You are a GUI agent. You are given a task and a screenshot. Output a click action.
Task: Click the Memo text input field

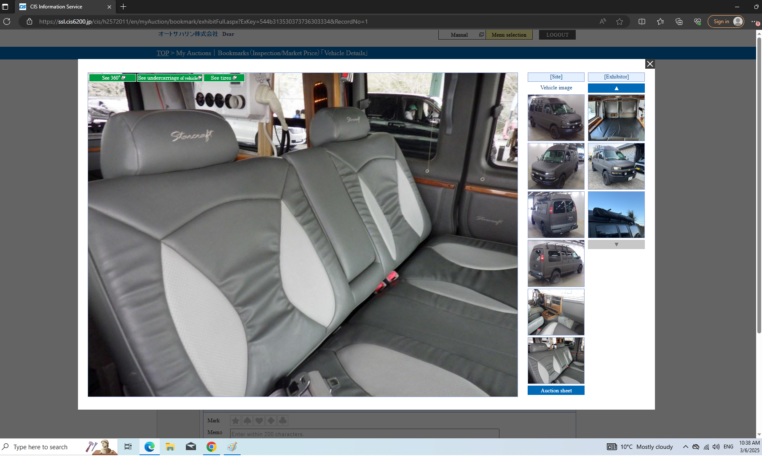[364, 433]
